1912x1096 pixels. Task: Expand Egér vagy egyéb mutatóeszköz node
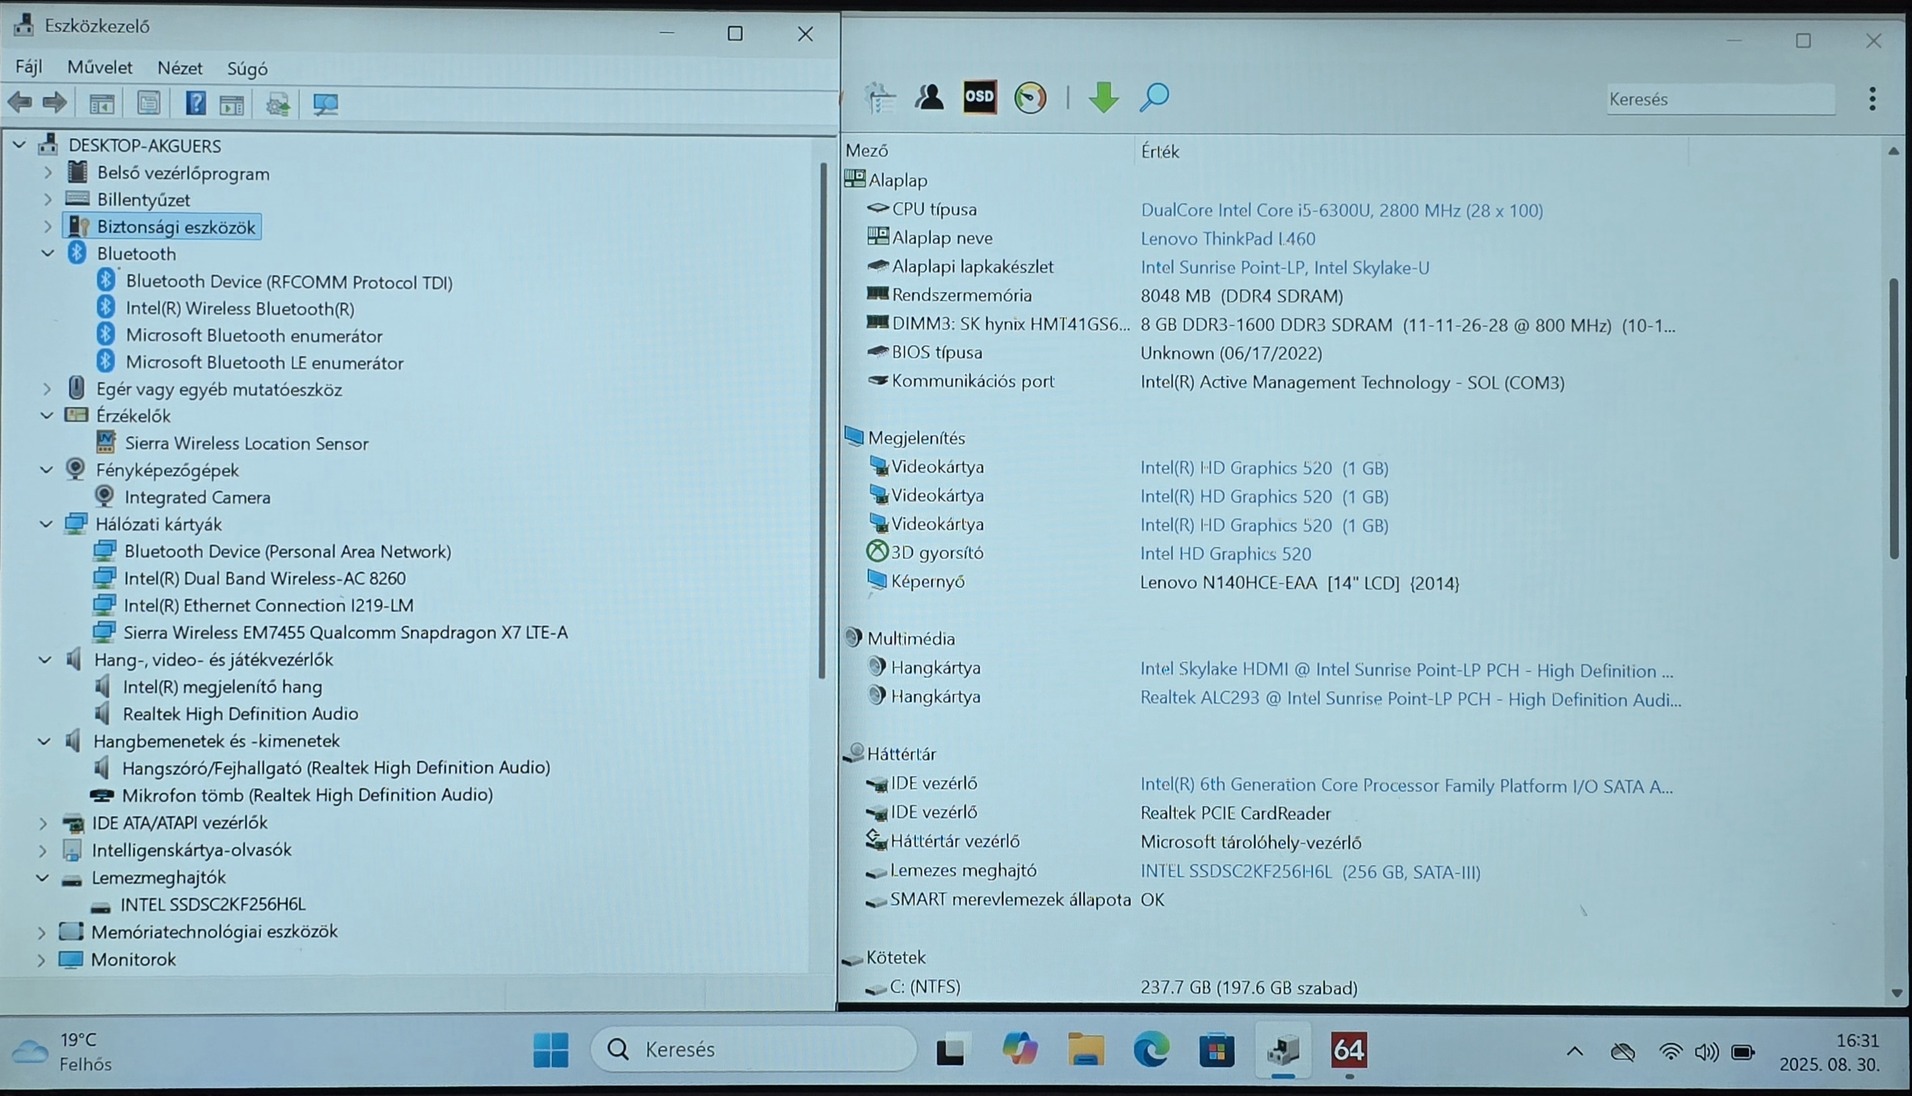(47, 389)
